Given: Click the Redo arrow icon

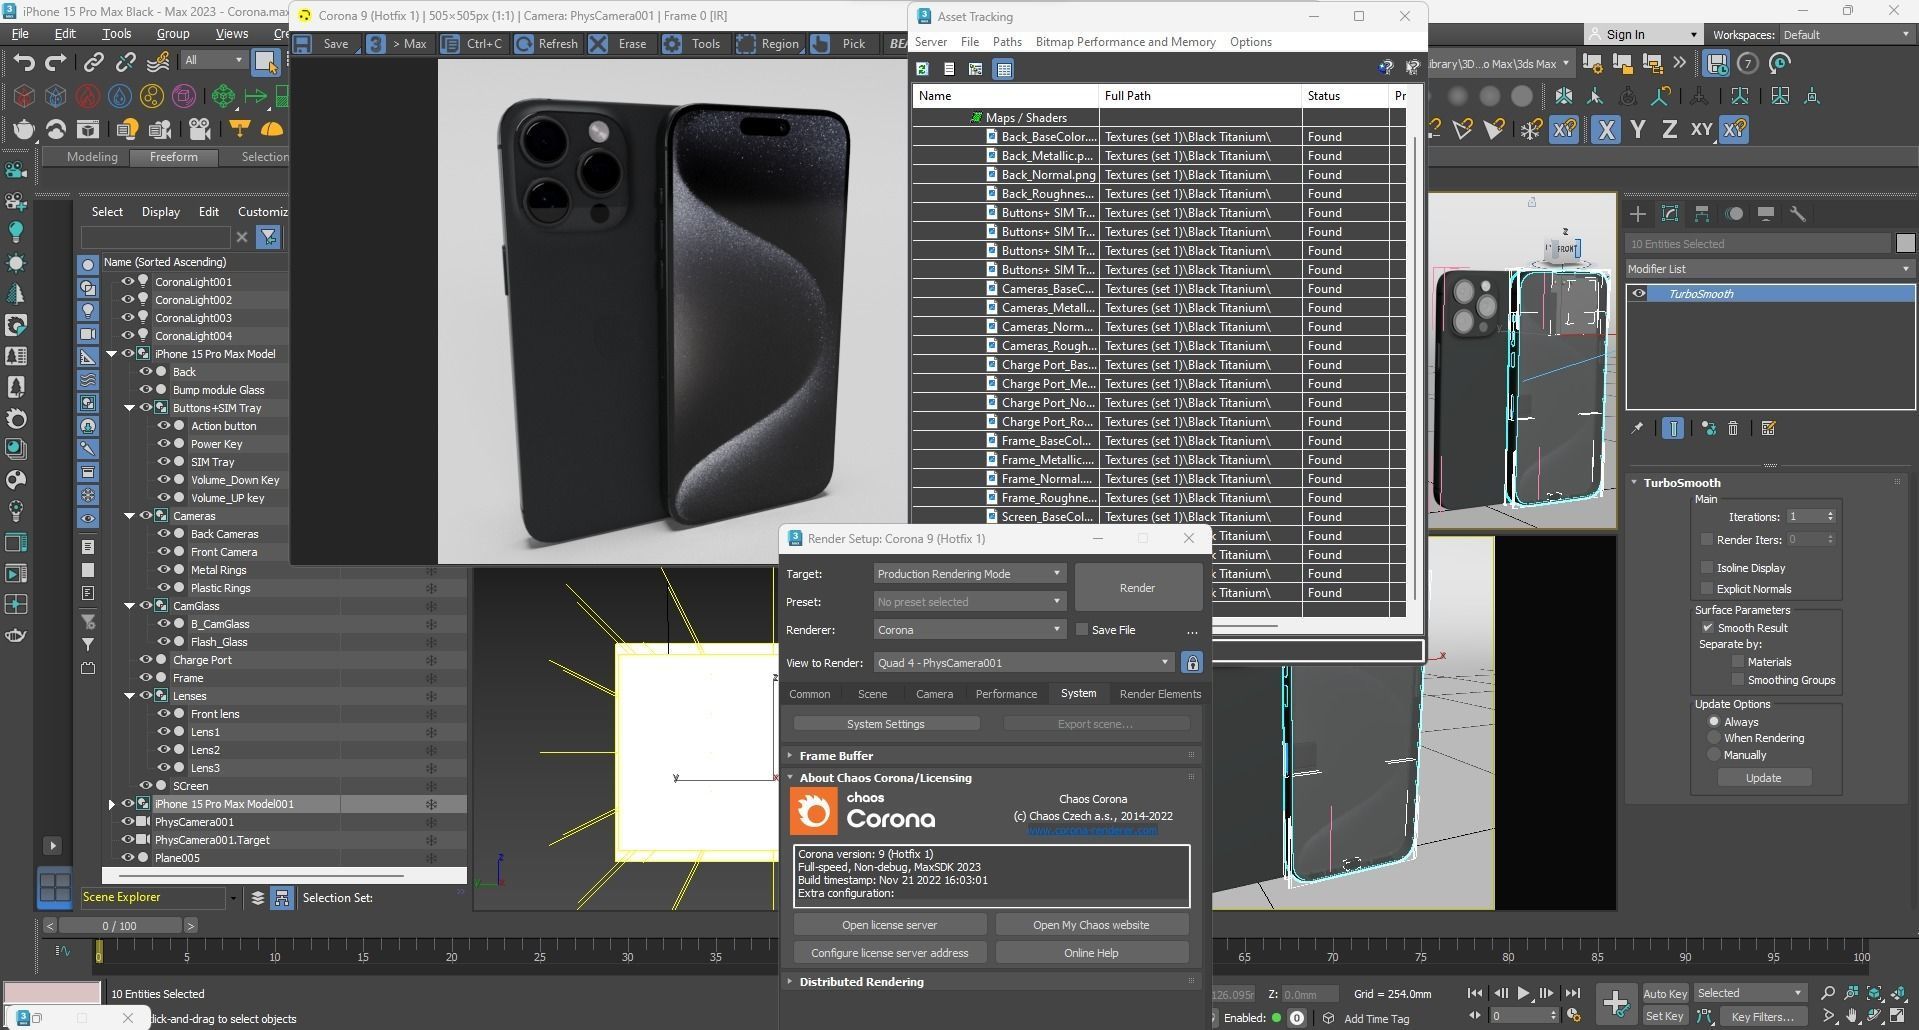Looking at the screenshot, I should coord(56,62).
